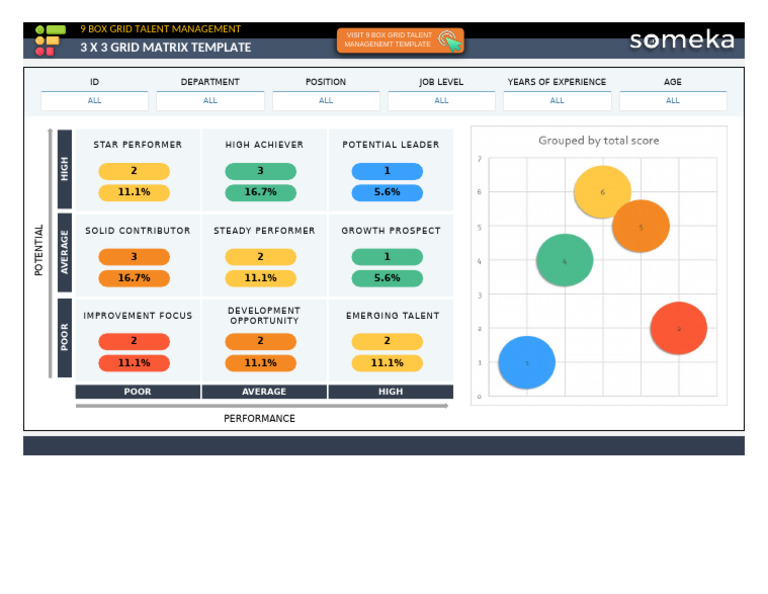The image size is (768, 594).
Task: Open the Age filter dropdown
Action: pyautogui.click(x=672, y=100)
